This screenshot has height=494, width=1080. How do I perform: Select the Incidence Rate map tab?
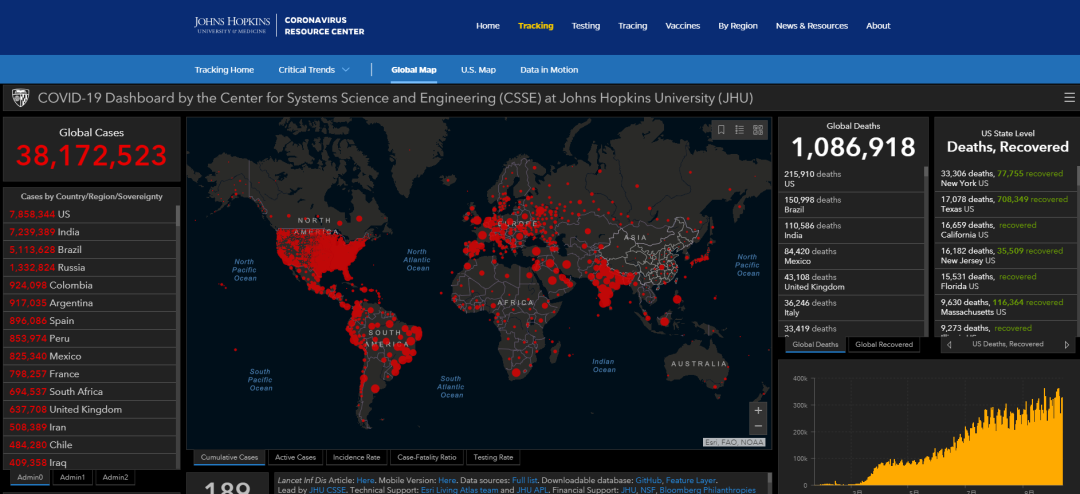tap(356, 457)
